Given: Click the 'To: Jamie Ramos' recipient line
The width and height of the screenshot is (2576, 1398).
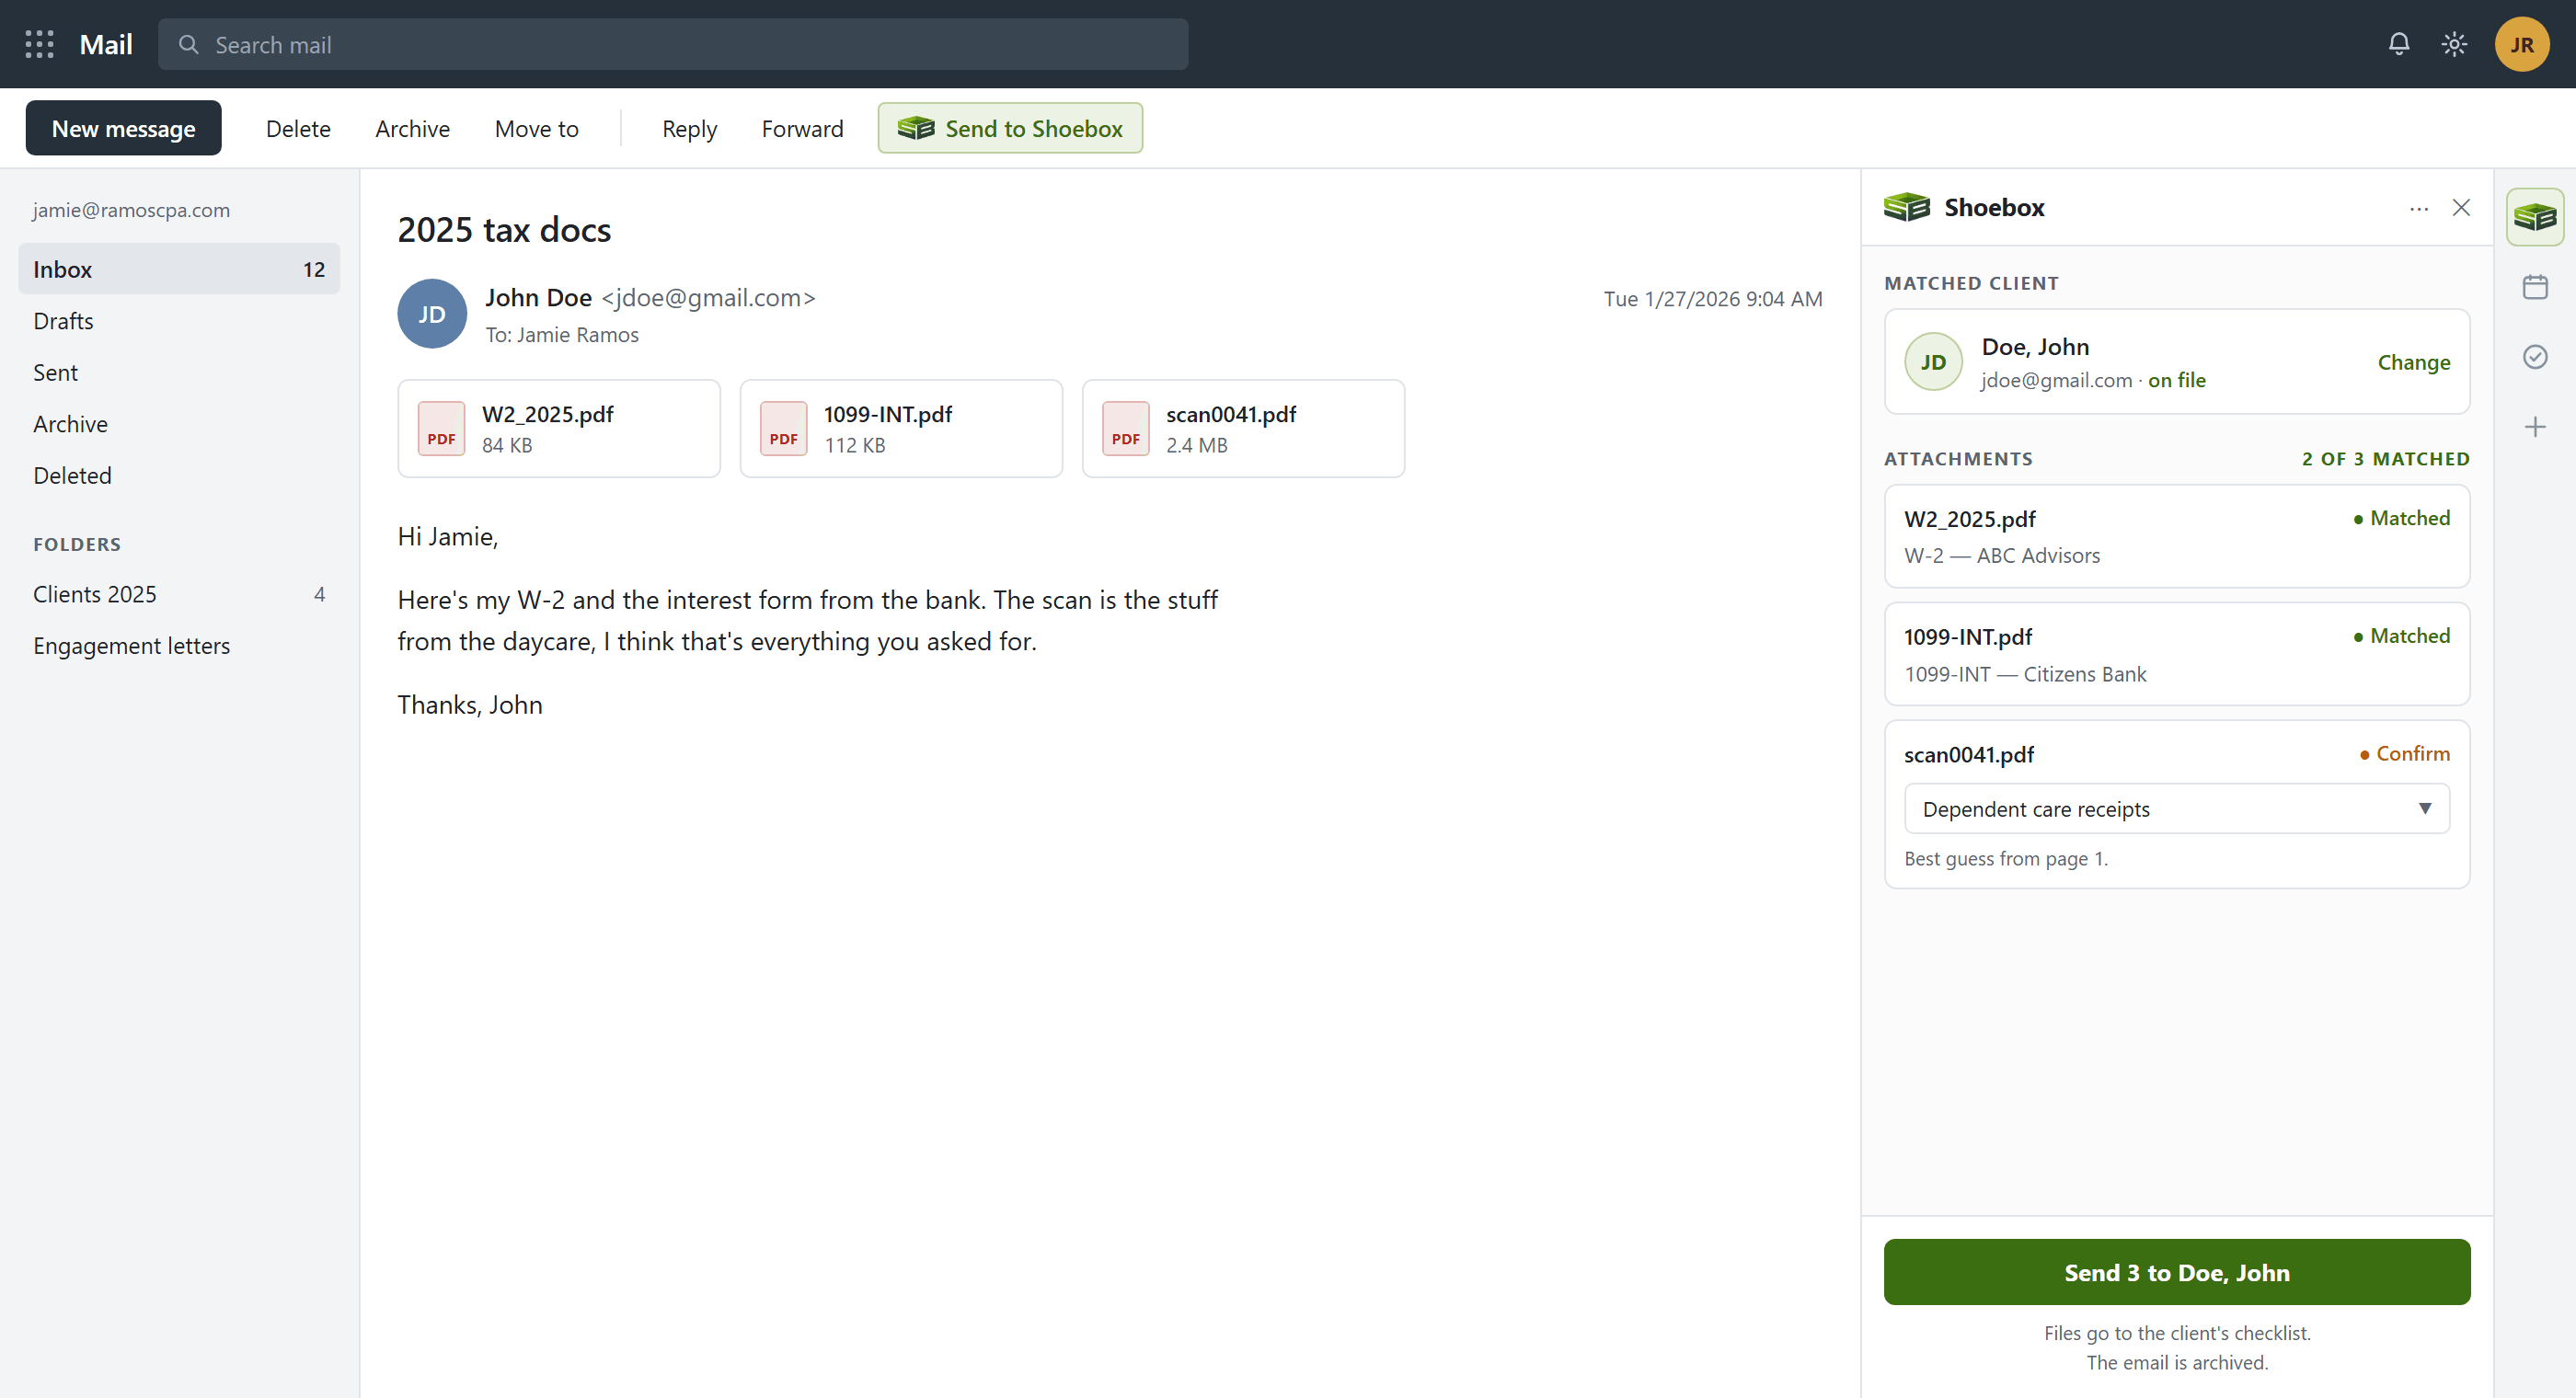Looking at the screenshot, I should coord(562,335).
